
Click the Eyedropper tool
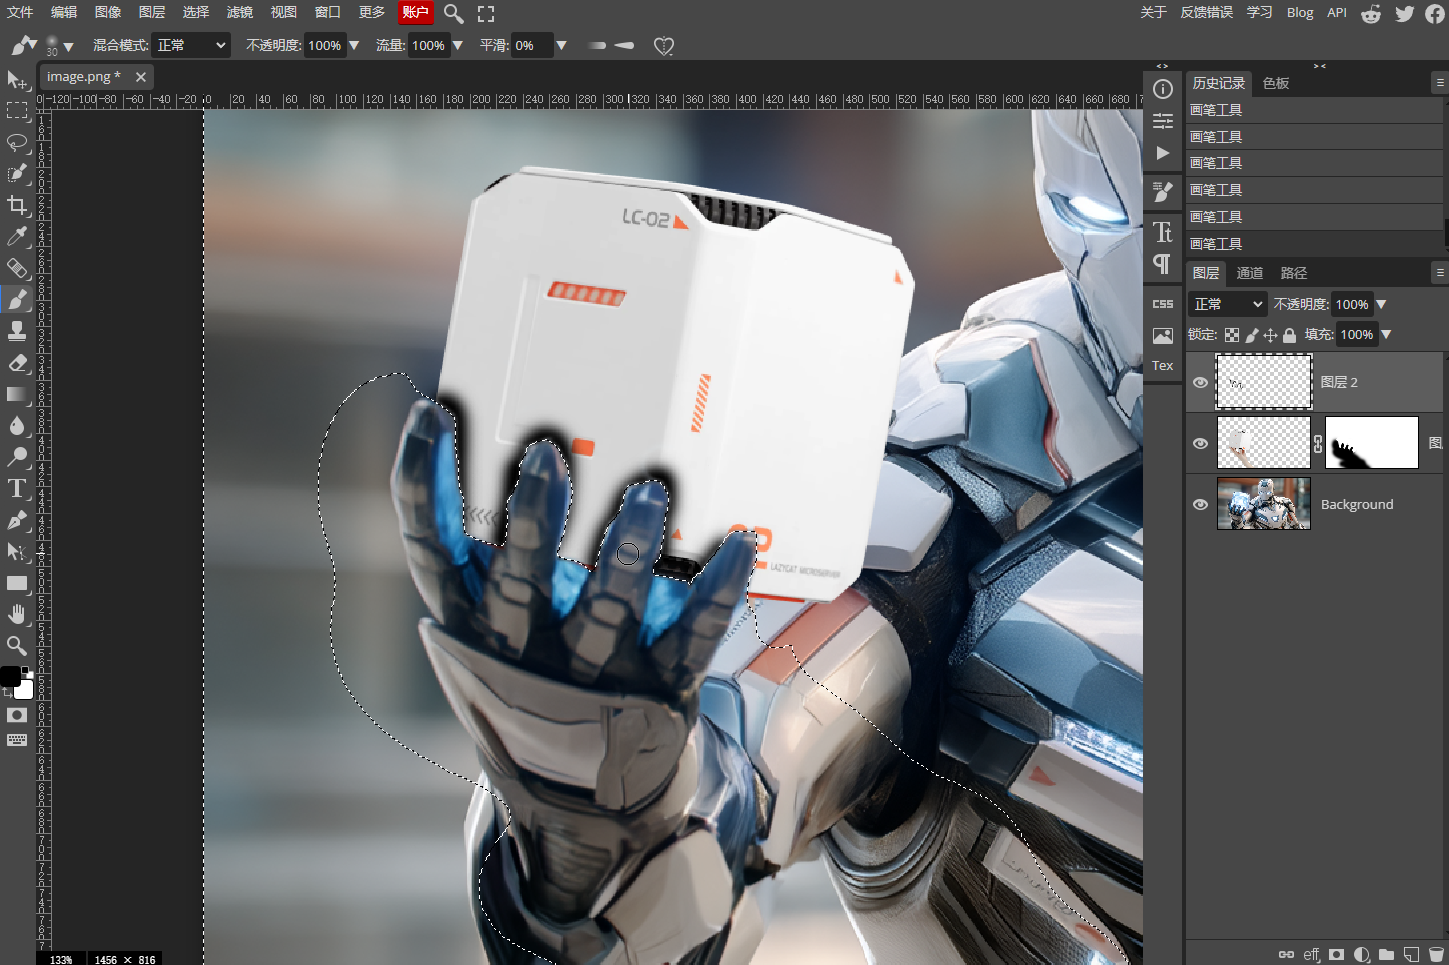pyautogui.click(x=17, y=236)
